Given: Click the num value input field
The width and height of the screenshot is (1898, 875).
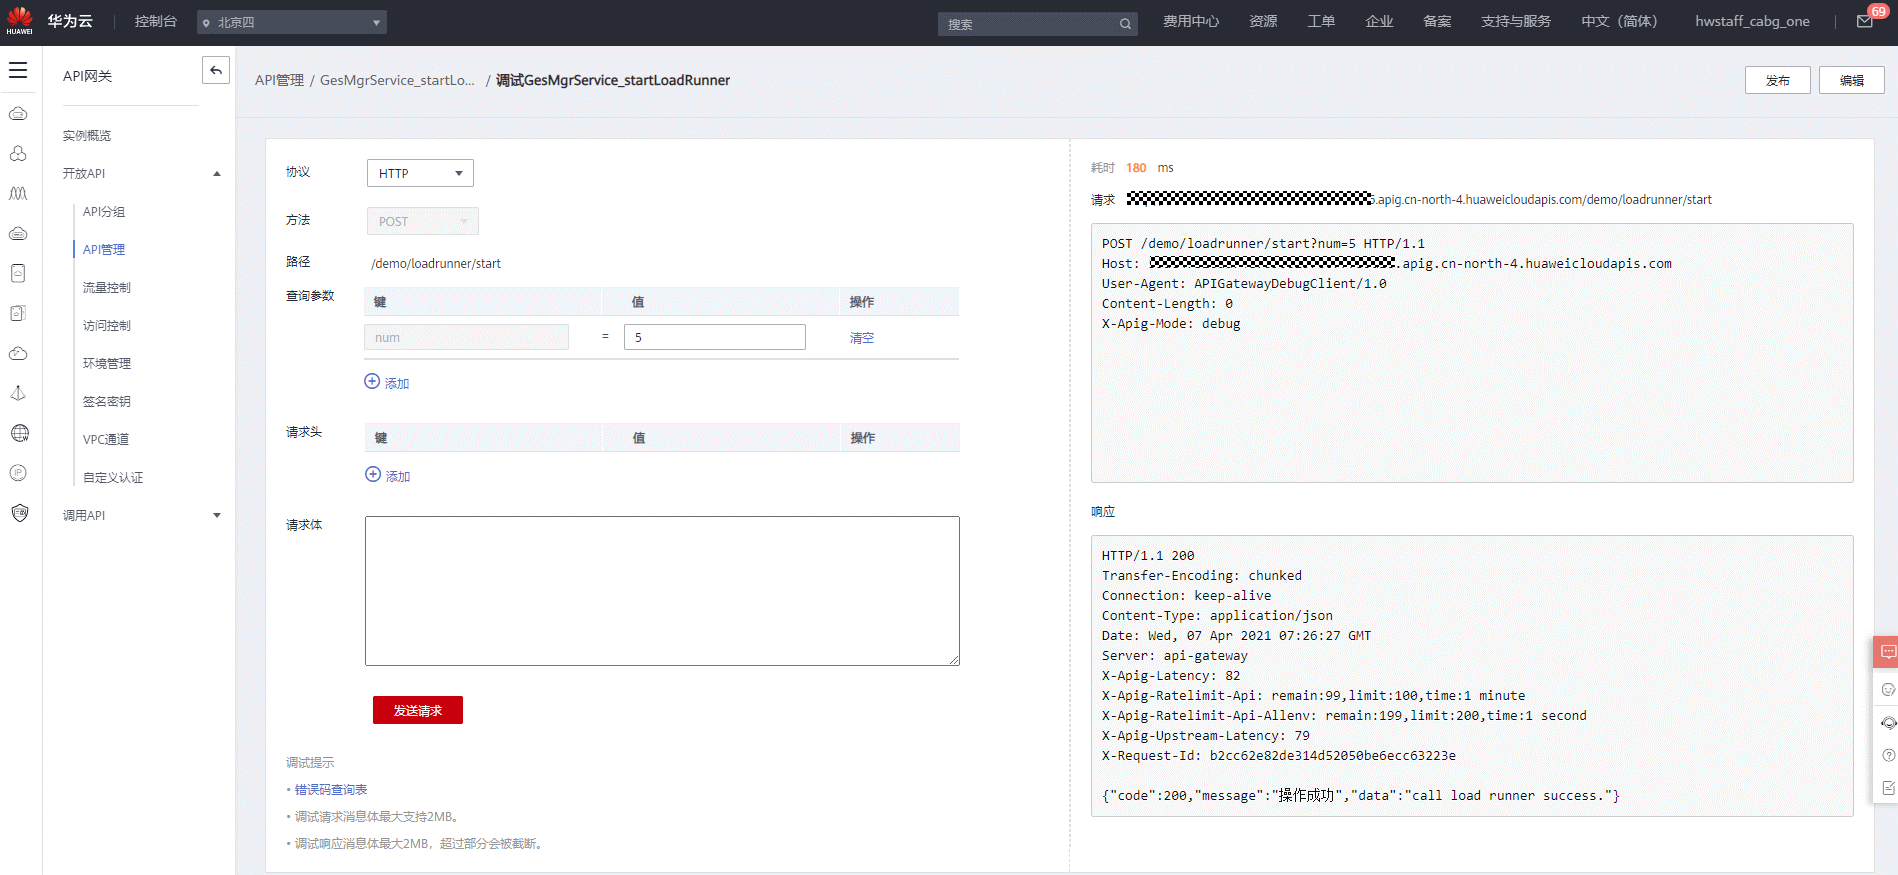Looking at the screenshot, I should click(714, 337).
